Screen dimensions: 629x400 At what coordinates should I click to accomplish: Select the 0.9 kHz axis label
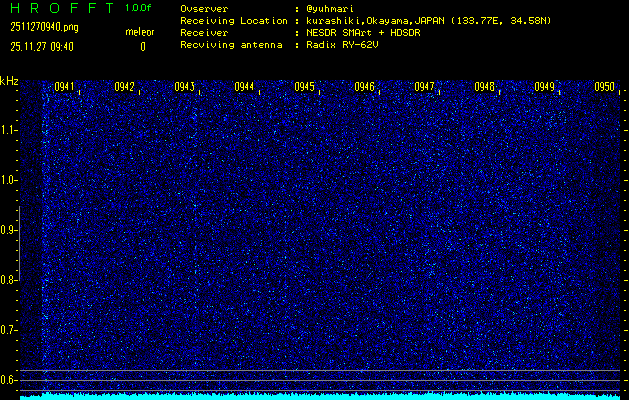[9, 230]
